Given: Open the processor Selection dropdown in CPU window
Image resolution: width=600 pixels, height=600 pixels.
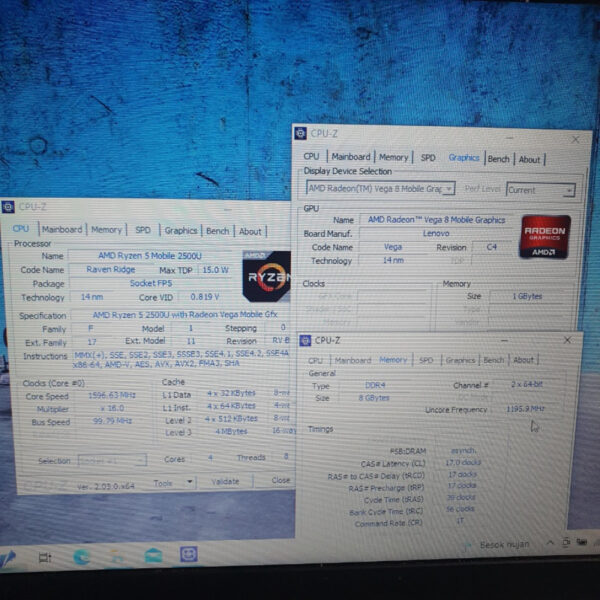Looking at the screenshot, I should click(112, 460).
